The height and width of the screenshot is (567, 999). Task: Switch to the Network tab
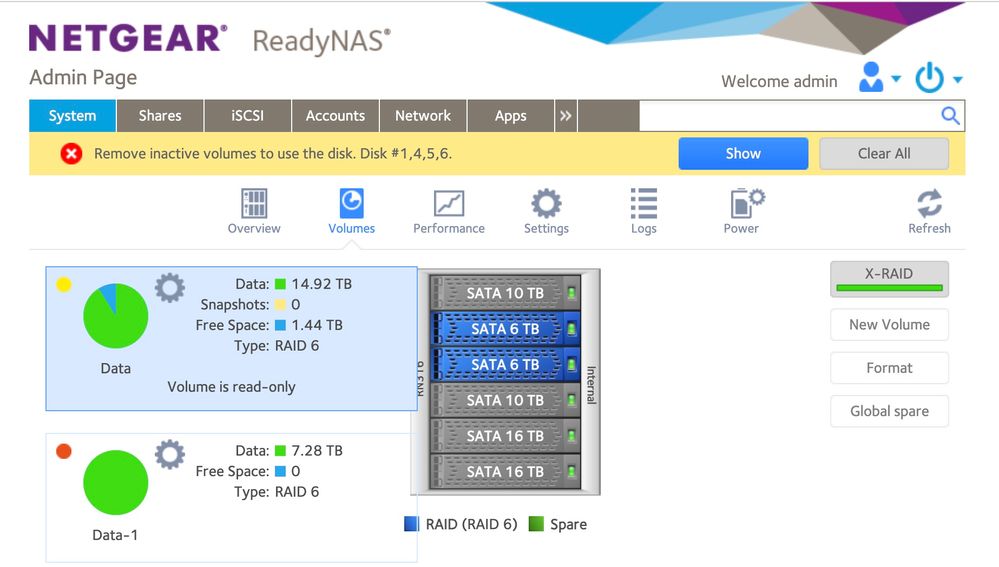pos(423,116)
